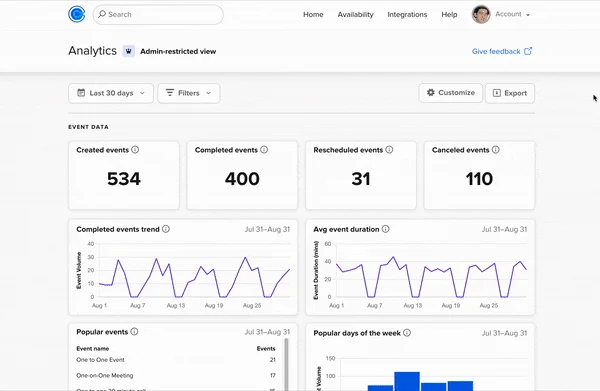Show info for Popular events
This screenshot has width=600, height=391.
coord(134,332)
